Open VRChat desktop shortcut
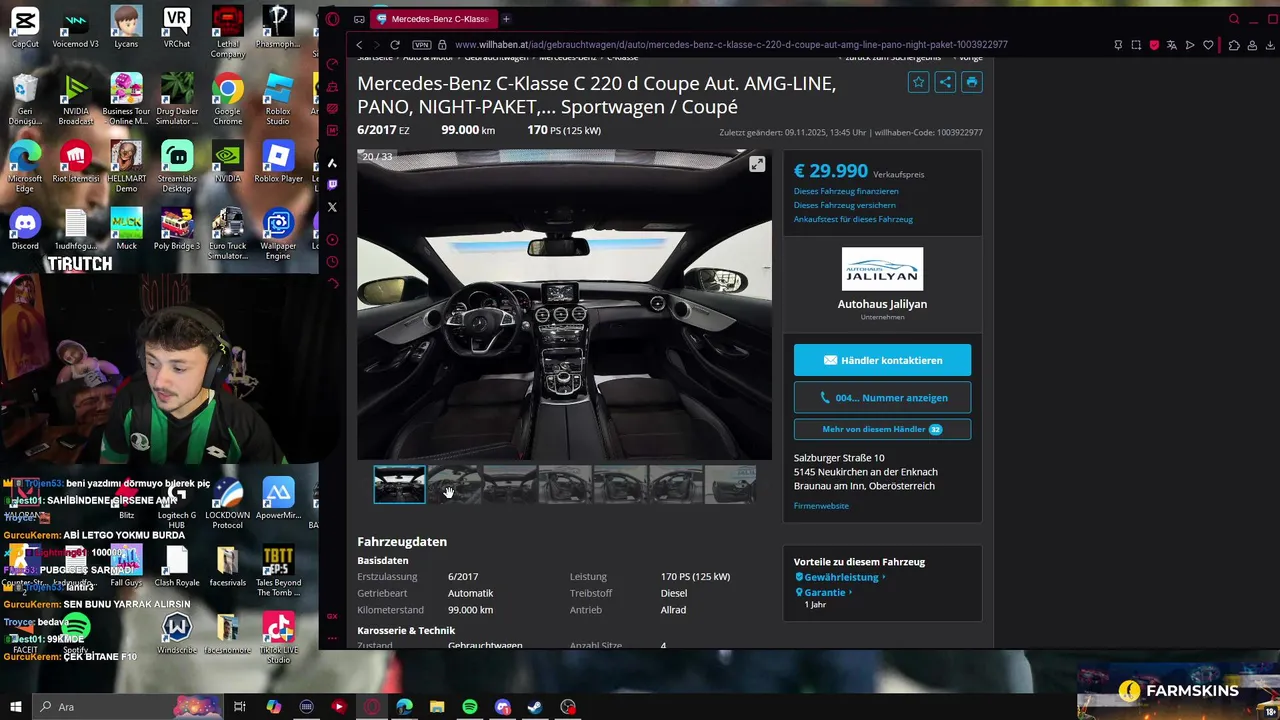The width and height of the screenshot is (1280, 720). click(x=177, y=28)
